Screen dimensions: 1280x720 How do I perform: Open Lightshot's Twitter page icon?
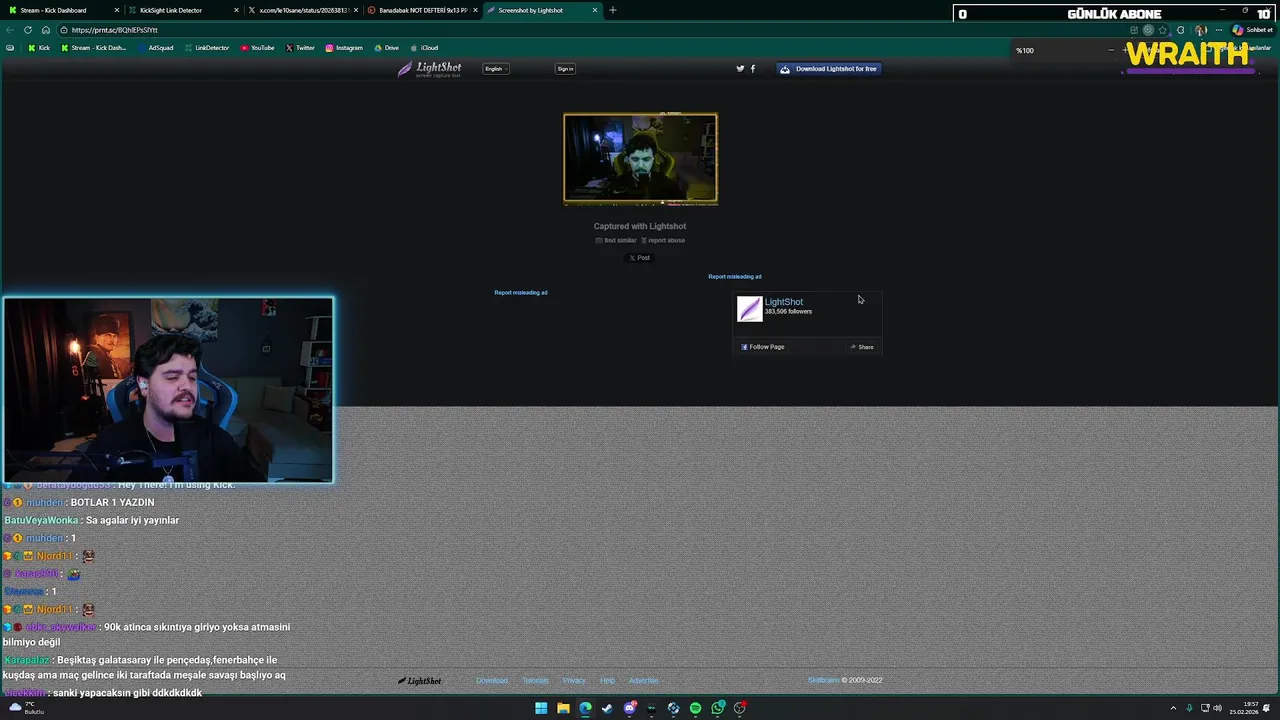740,69
